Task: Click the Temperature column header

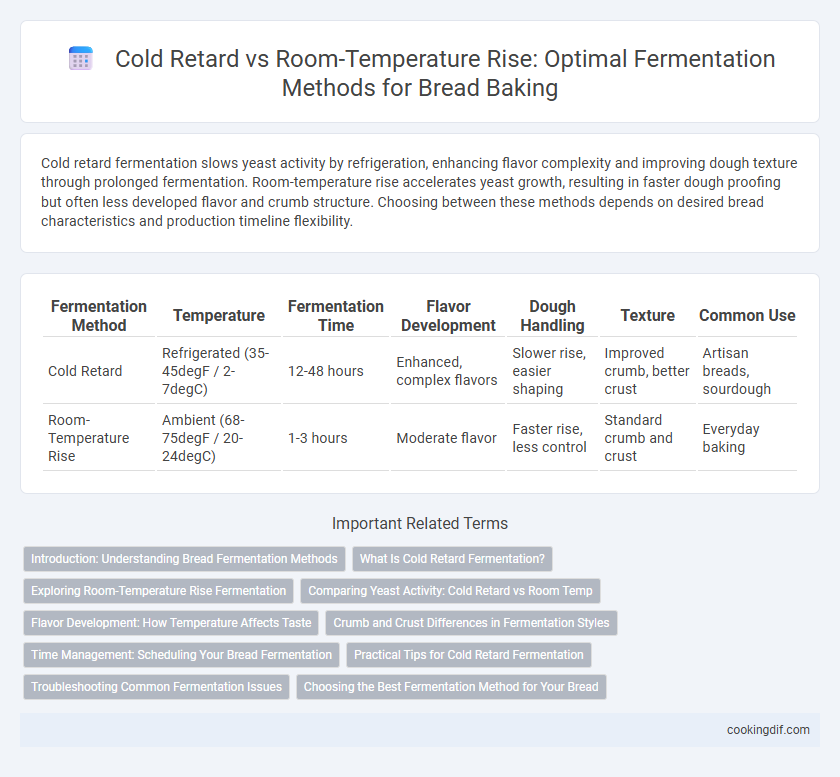Action: click(219, 316)
